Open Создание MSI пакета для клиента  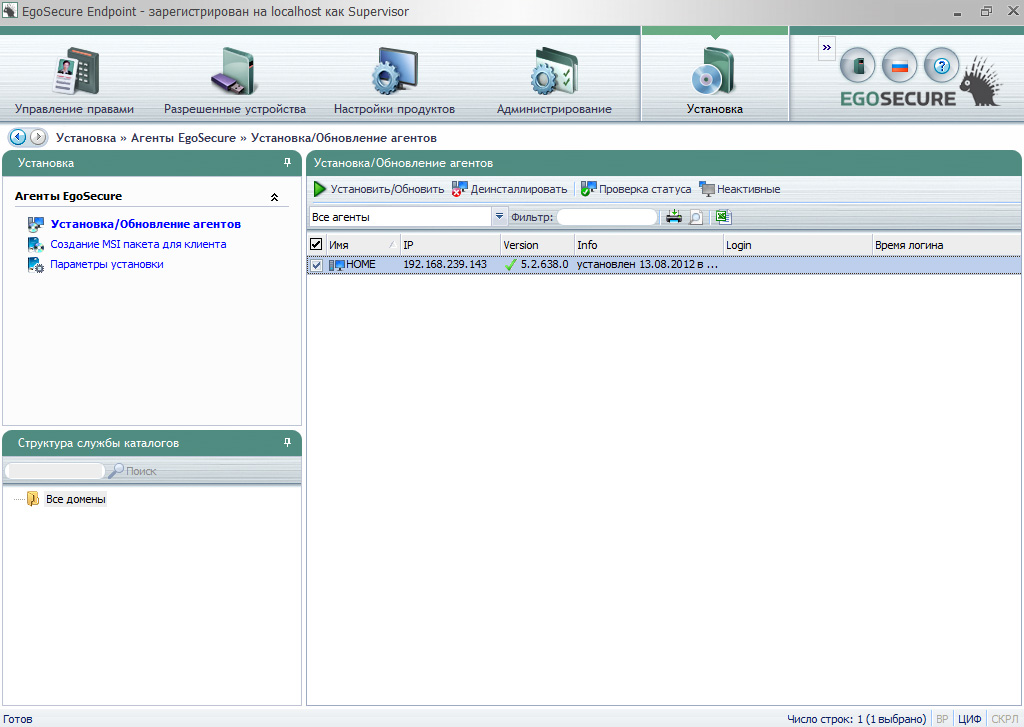[138, 244]
